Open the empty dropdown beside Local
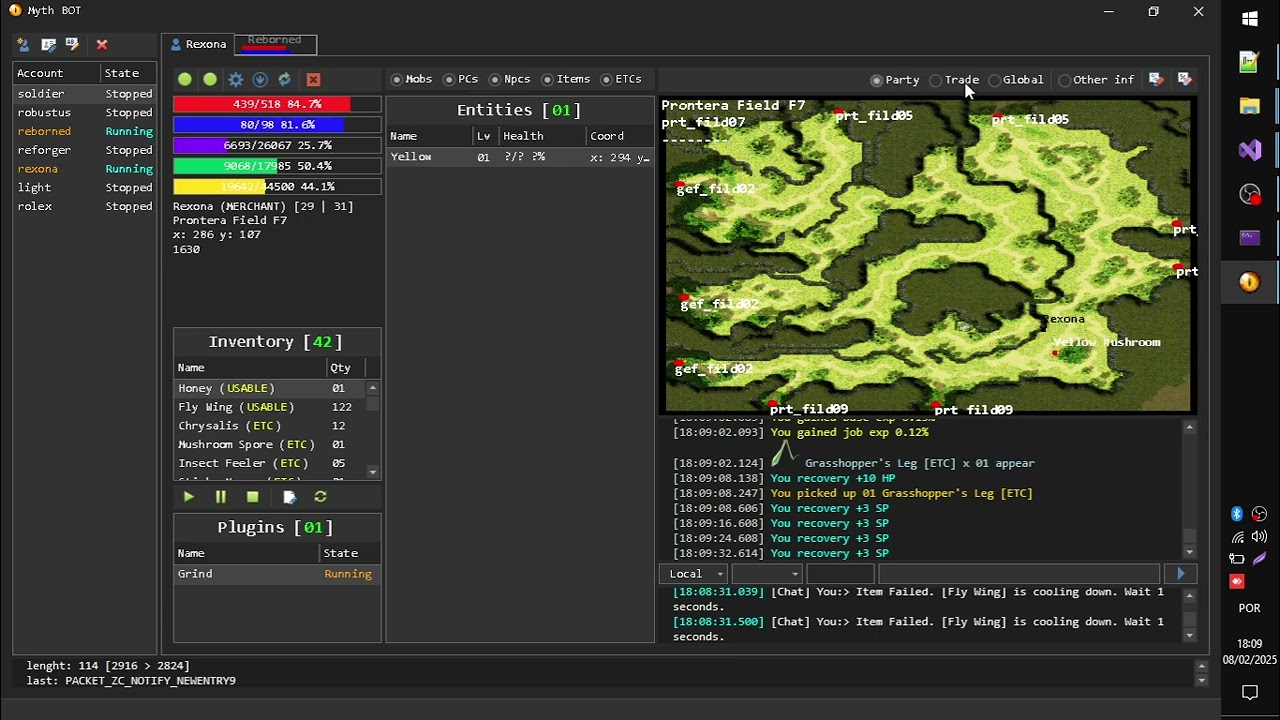This screenshot has width=1280, height=720. (x=767, y=574)
